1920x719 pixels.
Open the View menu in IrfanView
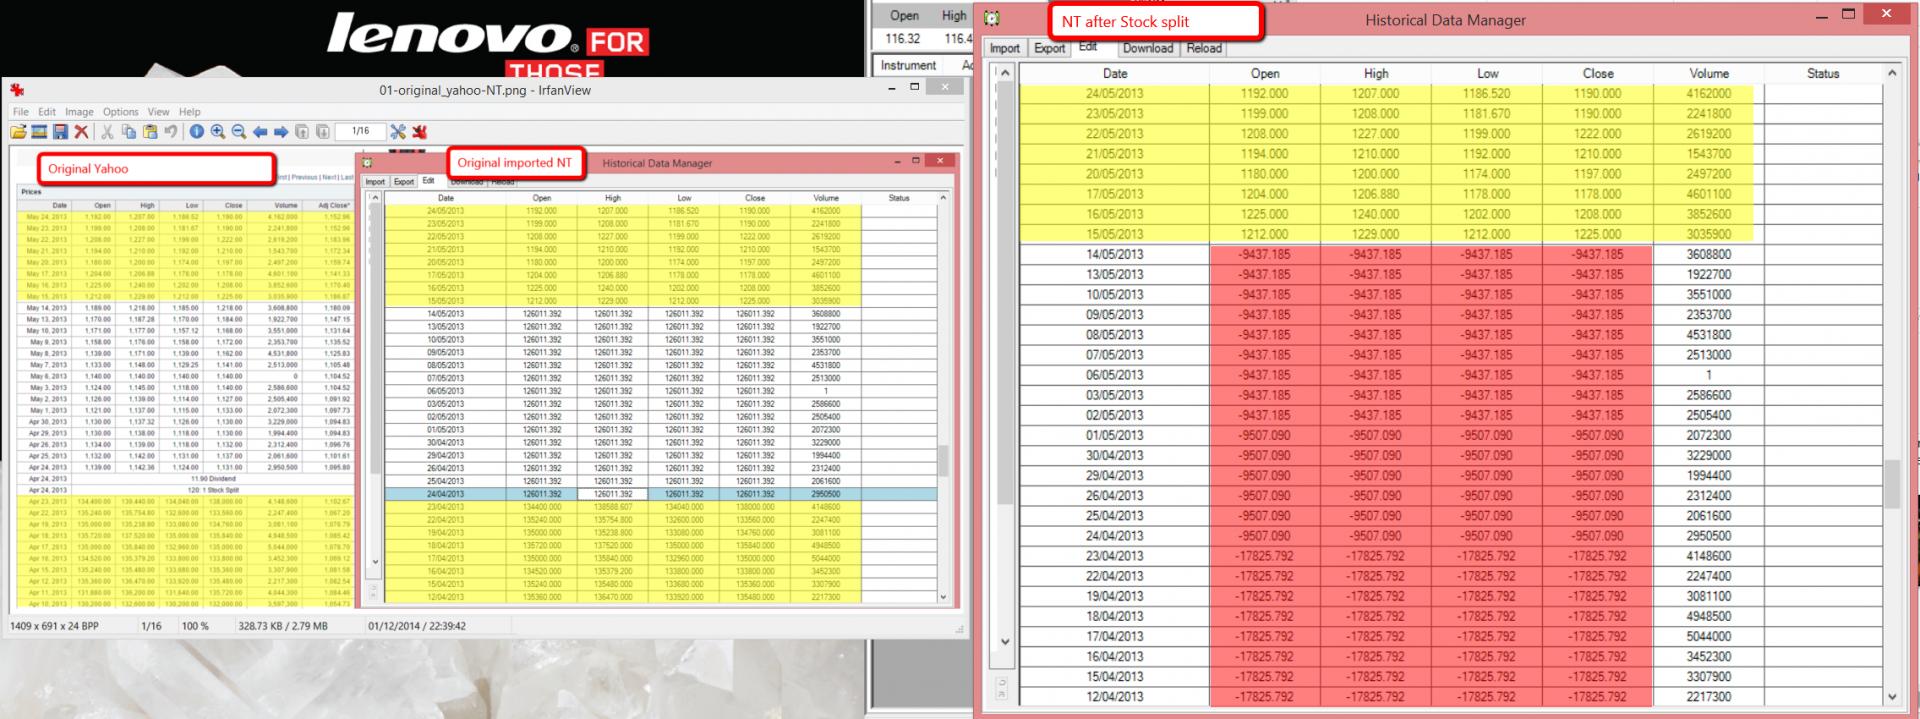[x=159, y=112]
